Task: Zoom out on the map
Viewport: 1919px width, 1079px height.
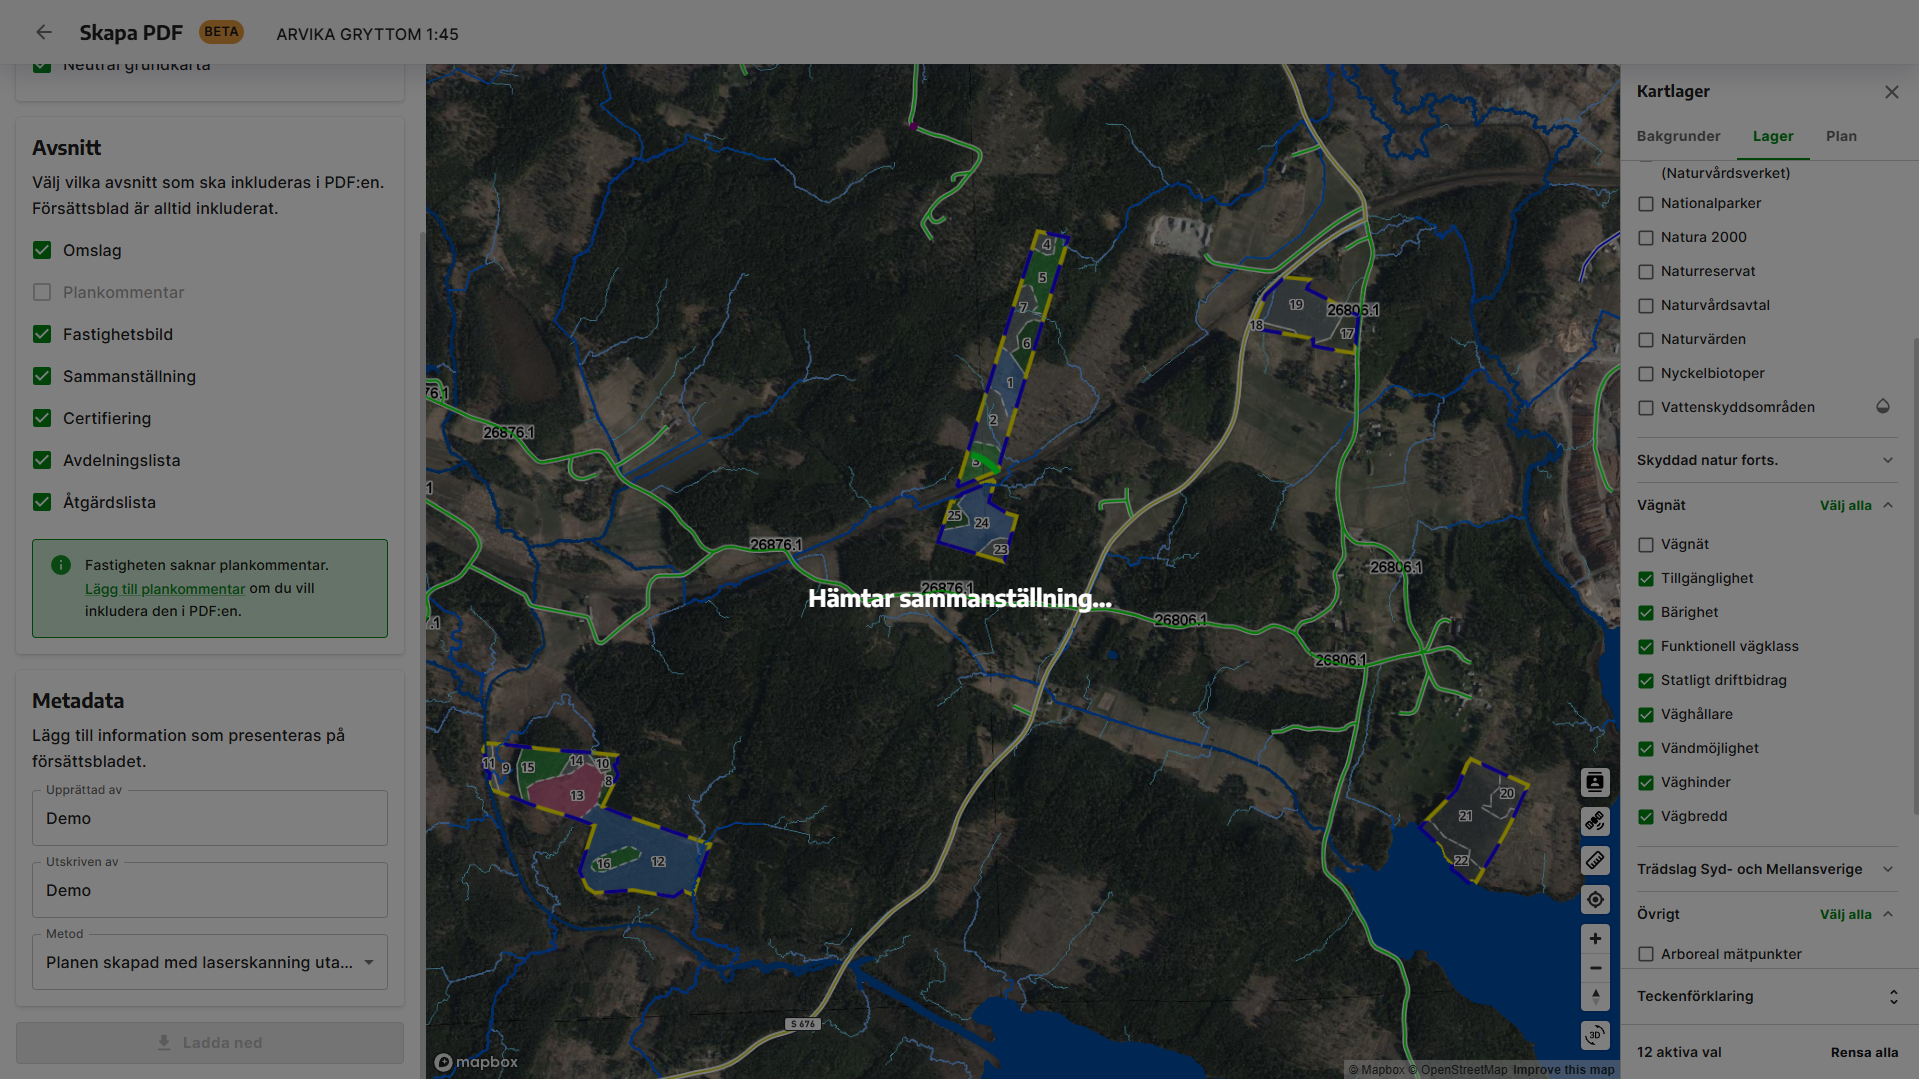Action: (x=1595, y=968)
